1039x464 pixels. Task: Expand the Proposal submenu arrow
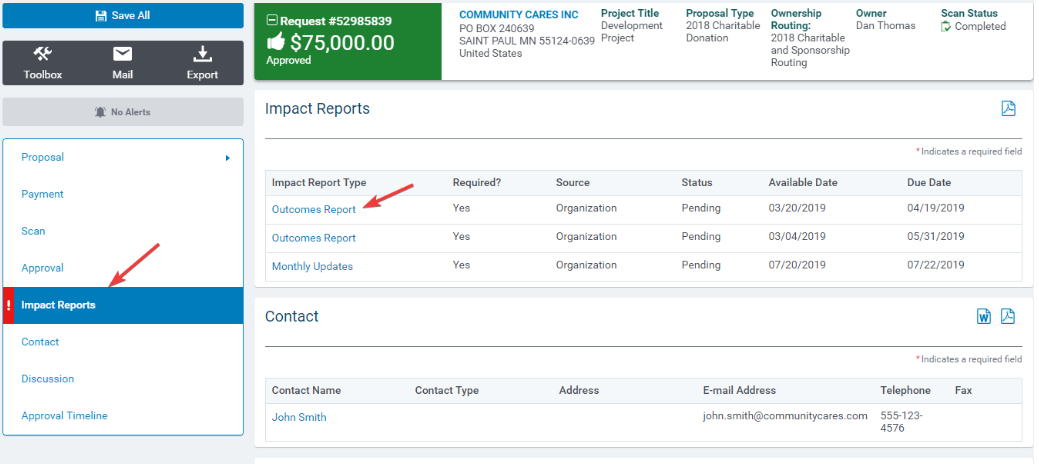(x=228, y=158)
